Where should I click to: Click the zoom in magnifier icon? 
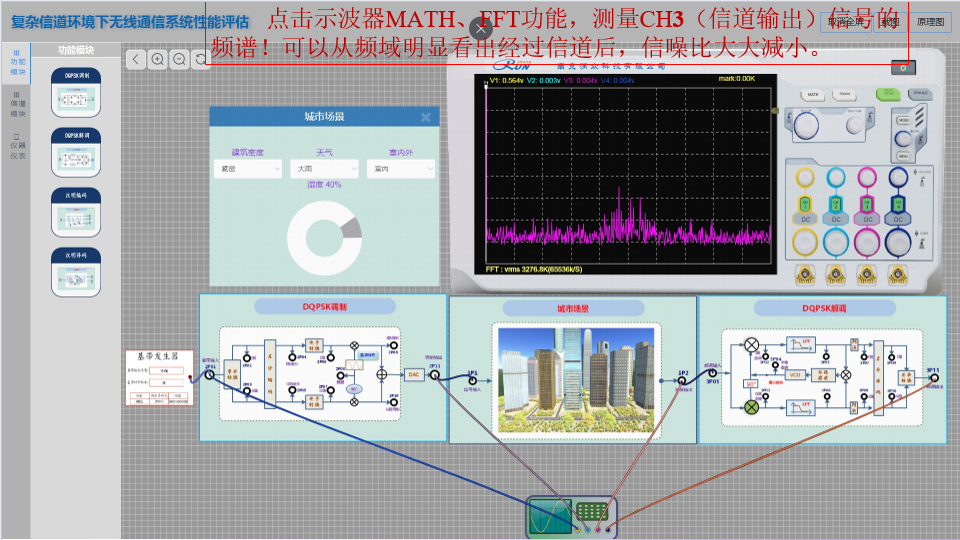click(158, 60)
